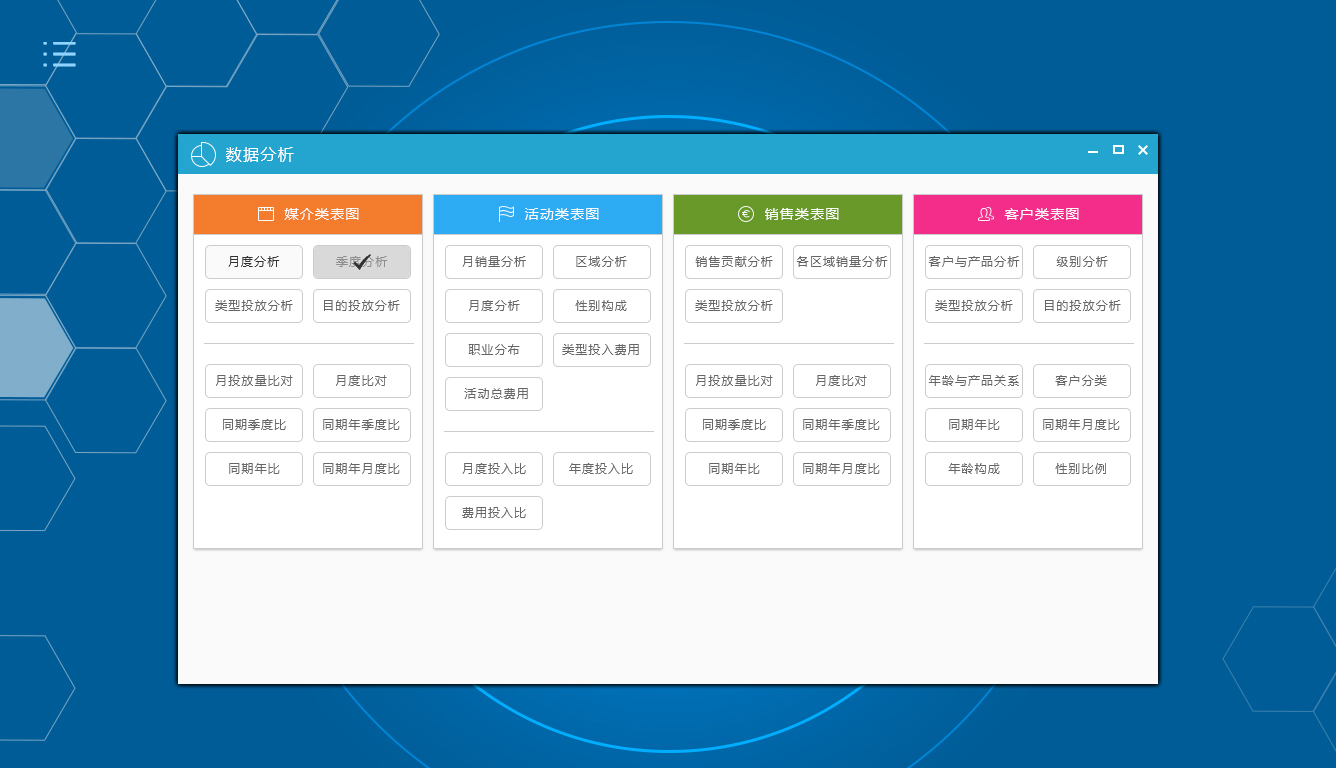Open 客户与产品分析 chart

[x=974, y=262]
